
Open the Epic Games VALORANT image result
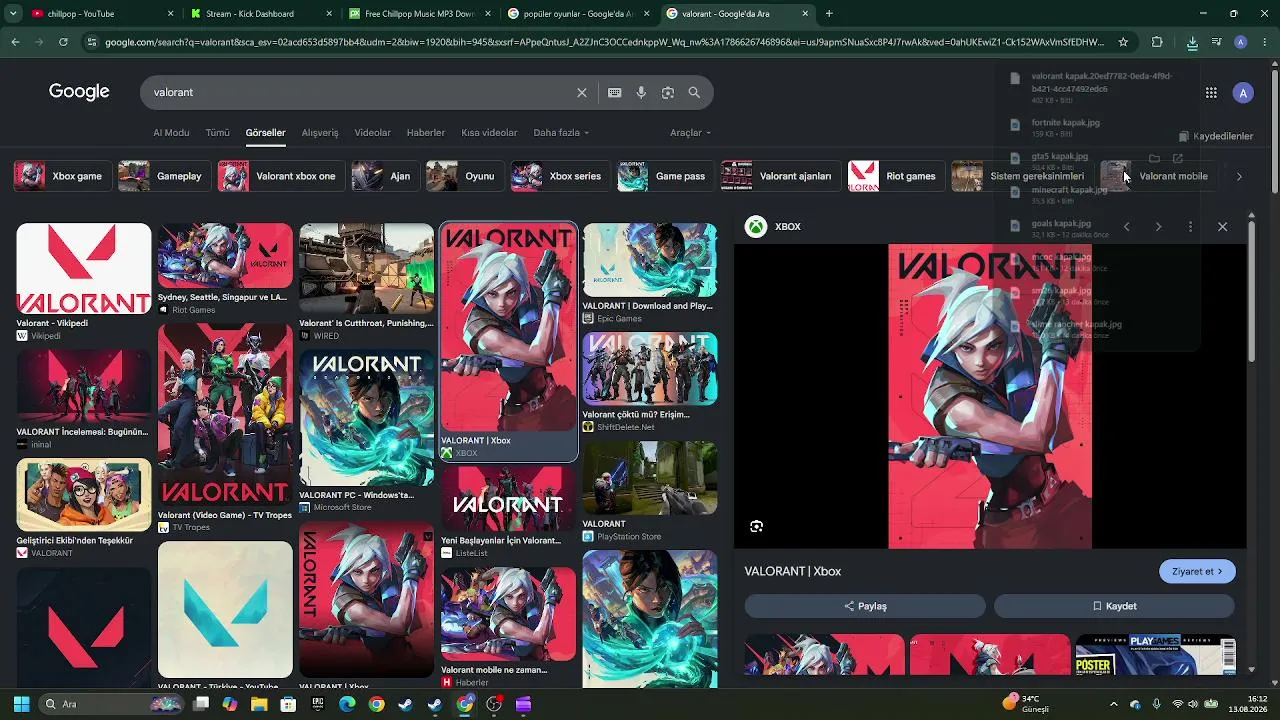650,273
